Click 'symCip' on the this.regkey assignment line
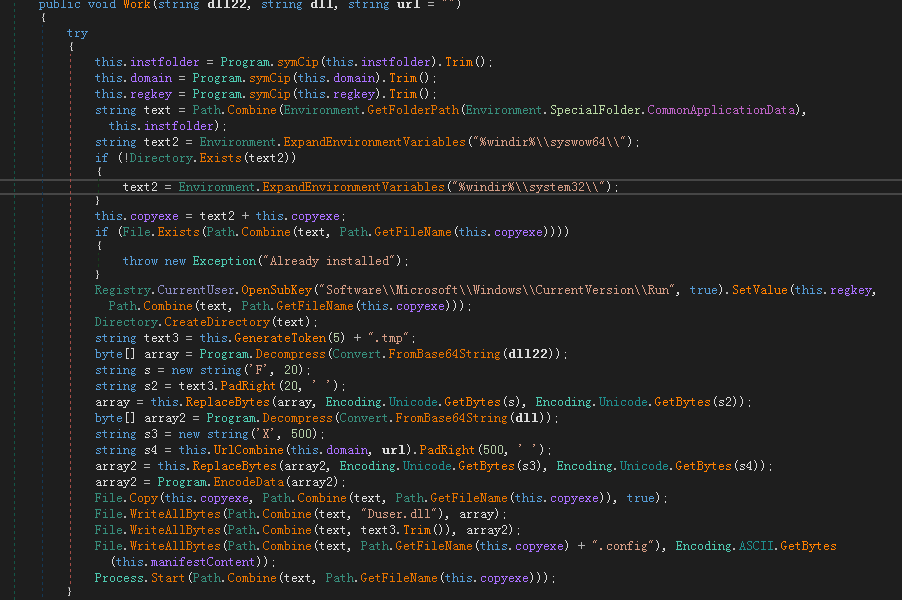The image size is (902, 600). (x=270, y=94)
